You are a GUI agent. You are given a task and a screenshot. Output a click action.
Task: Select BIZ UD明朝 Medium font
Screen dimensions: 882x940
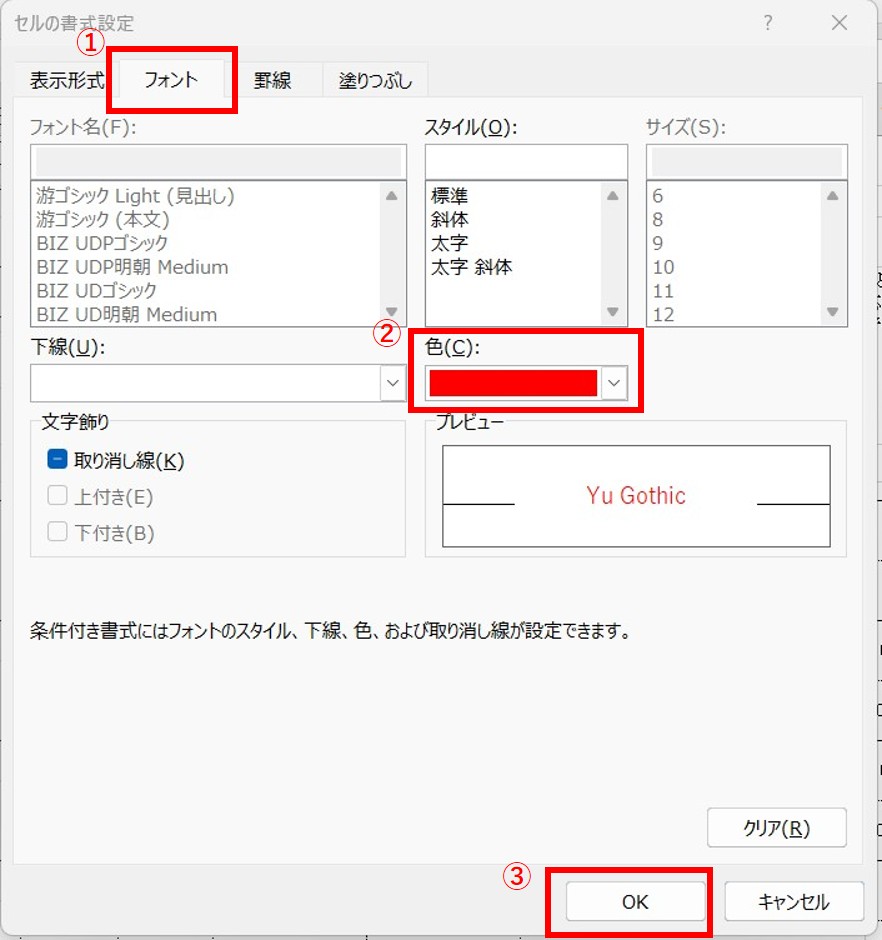pyautogui.click(x=127, y=314)
